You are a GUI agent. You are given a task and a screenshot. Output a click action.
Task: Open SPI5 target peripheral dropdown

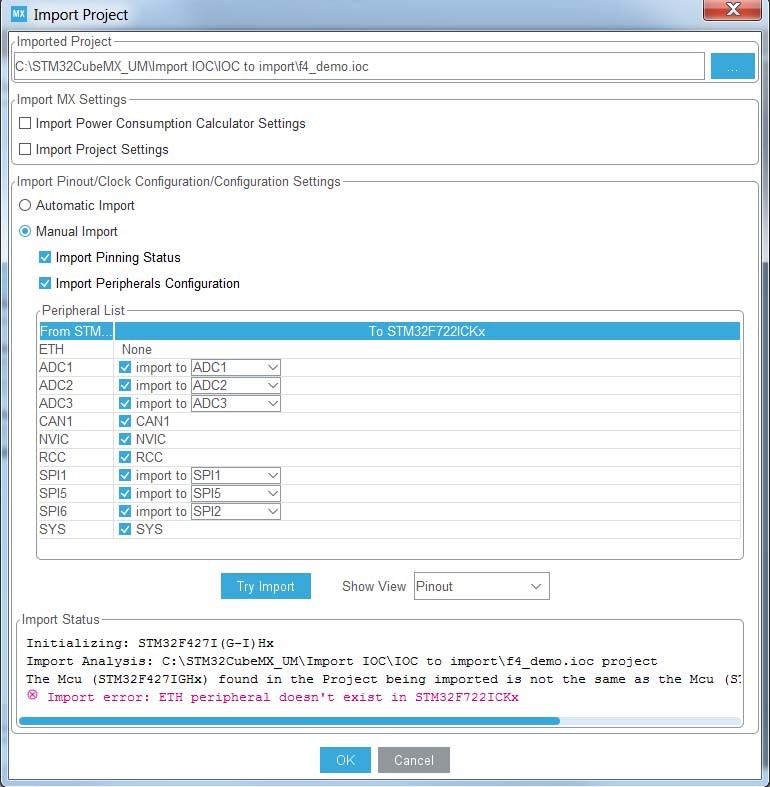pyautogui.click(x=235, y=493)
